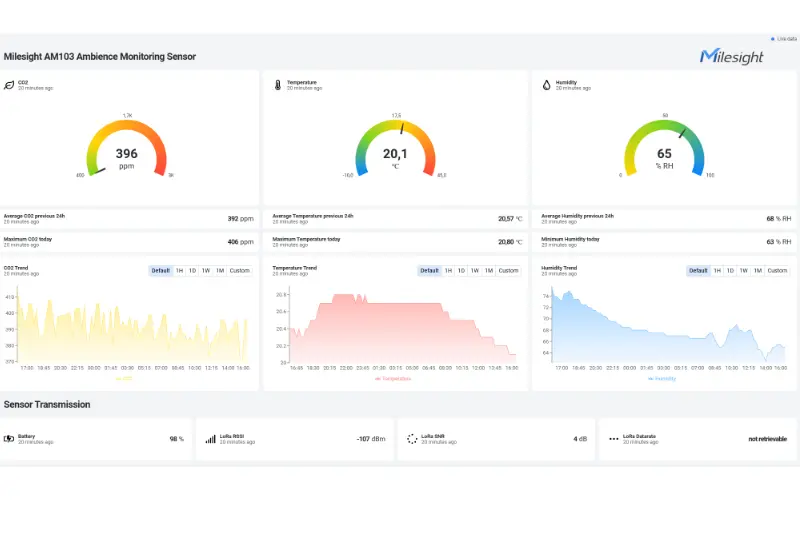The image size is (800, 533).
Task: Click the 98 % battery value
Action: tap(177, 439)
